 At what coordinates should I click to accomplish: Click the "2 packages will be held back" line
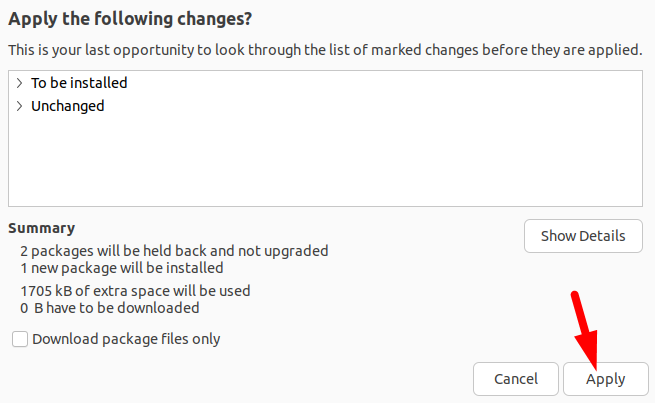click(x=174, y=250)
